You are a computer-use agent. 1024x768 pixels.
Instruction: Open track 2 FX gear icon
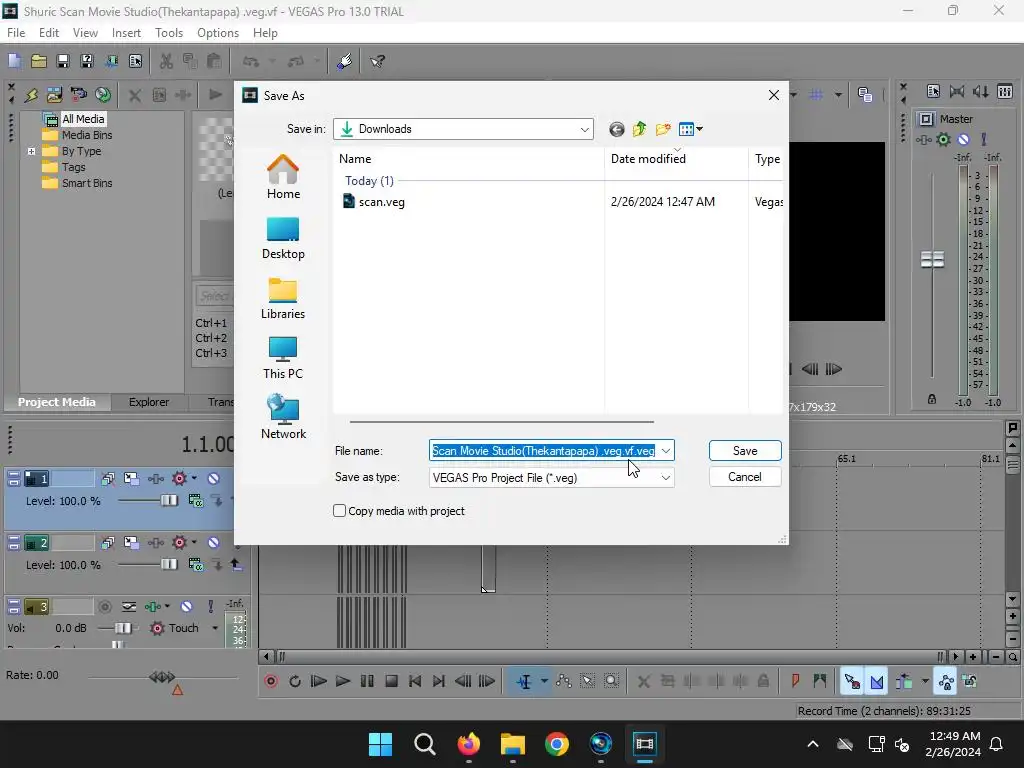(179, 543)
